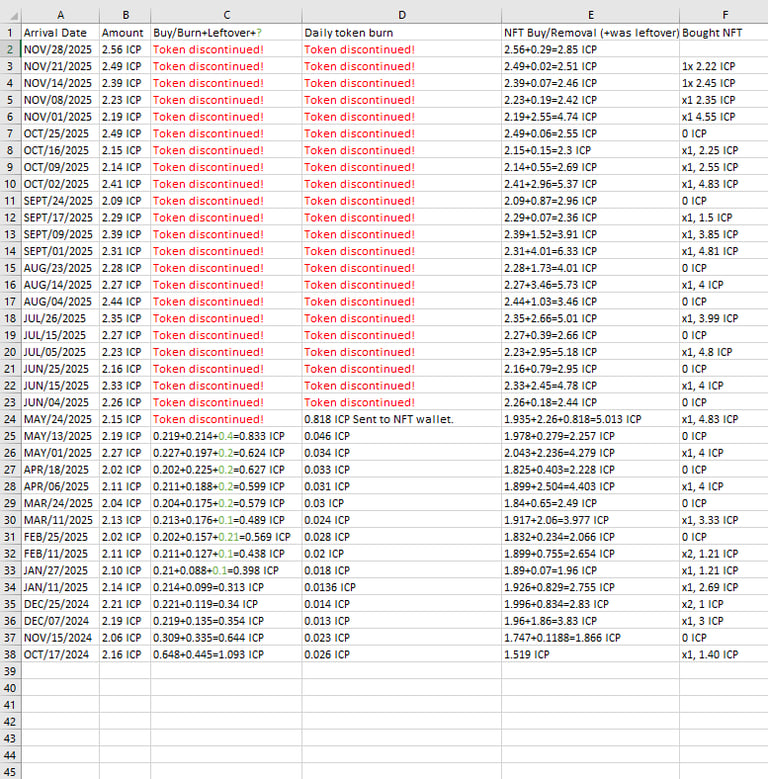Viewport: 768px width, 779px height.
Task: Select the OCT/17/2024 date cell
Action: click(x=60, y=654)
